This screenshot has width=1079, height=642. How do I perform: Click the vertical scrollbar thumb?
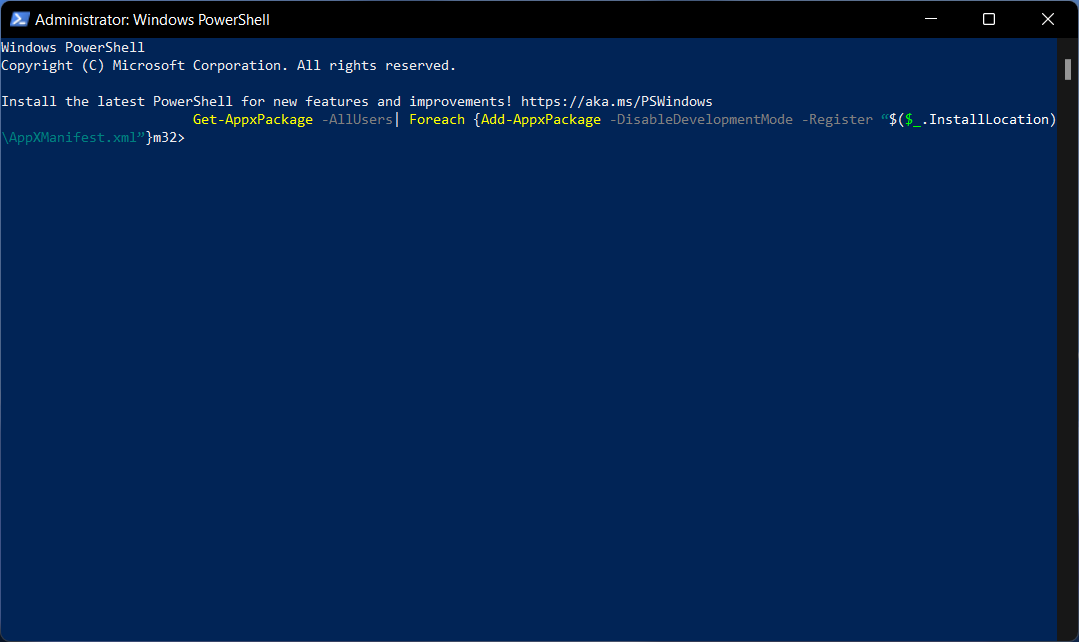pyautogui.click(x=1068, y=69)
